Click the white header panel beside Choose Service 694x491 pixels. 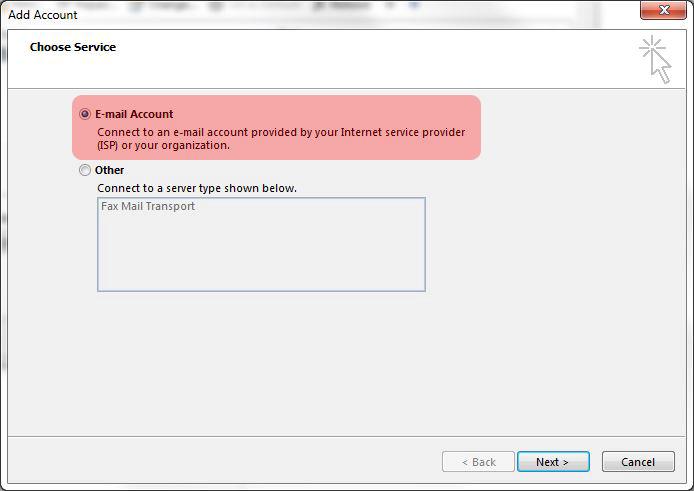click(354, 59)
